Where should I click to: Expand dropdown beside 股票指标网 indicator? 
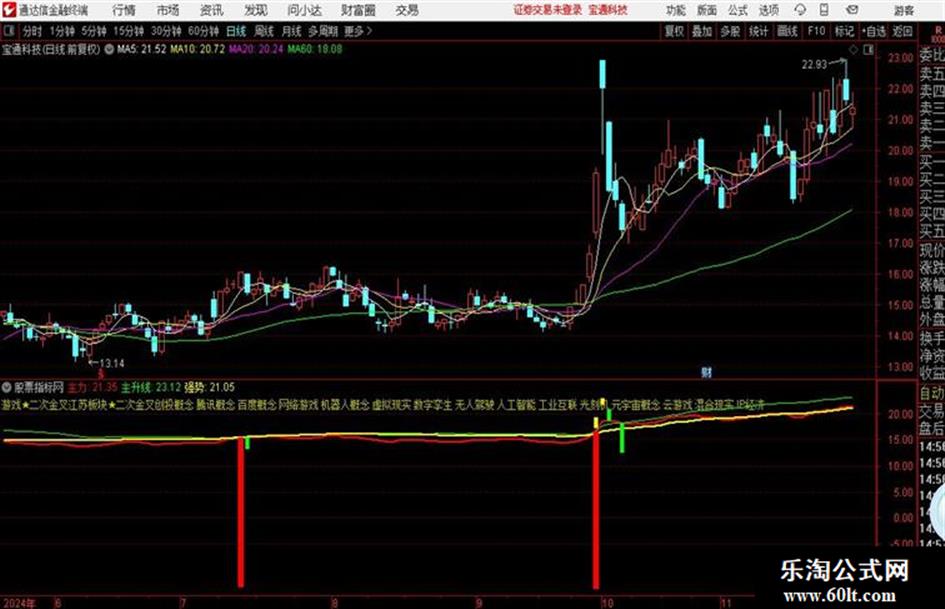pos(7,387)
